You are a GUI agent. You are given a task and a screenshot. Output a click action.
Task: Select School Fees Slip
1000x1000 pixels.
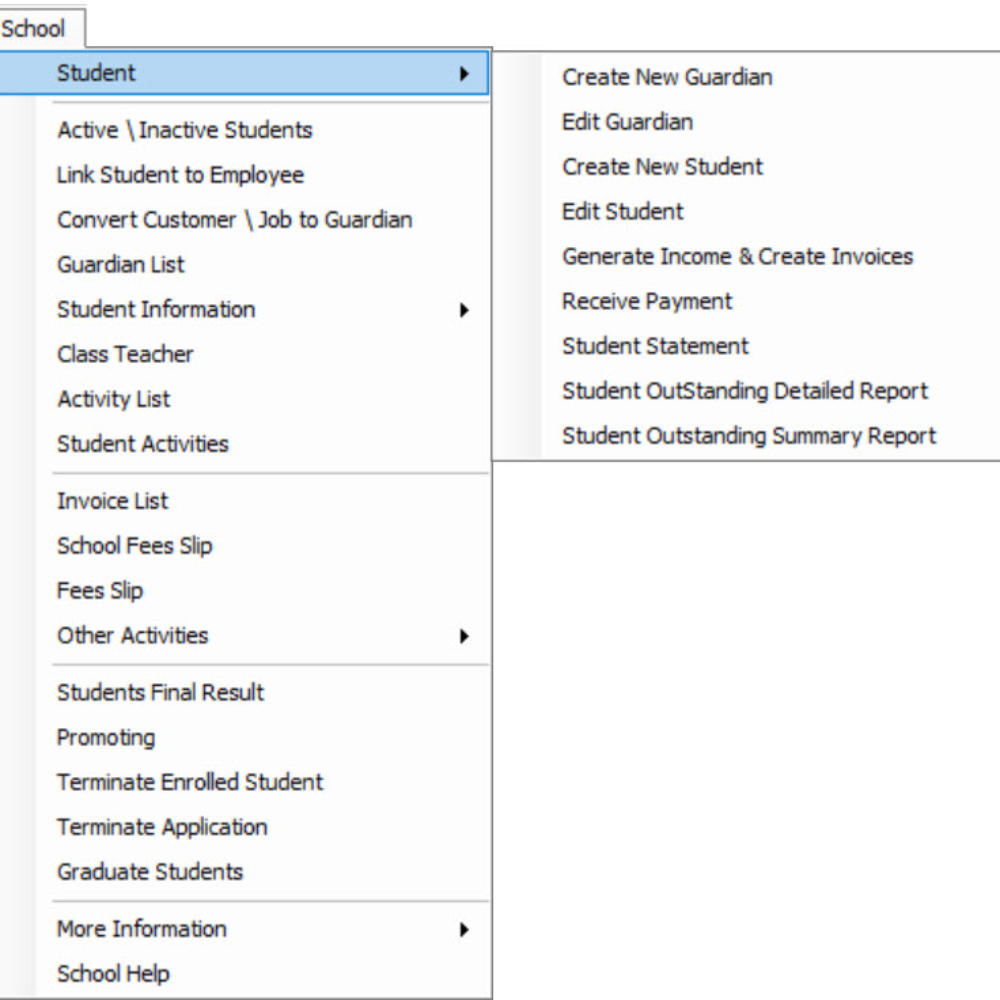pos(135,546)
